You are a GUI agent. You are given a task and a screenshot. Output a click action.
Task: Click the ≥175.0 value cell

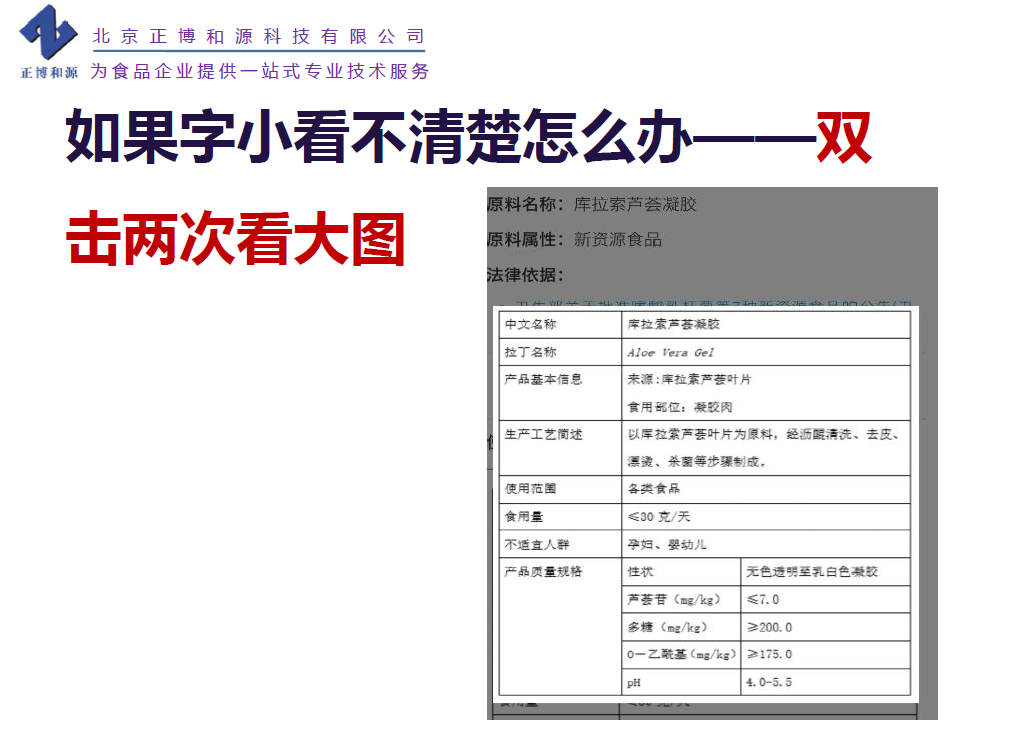click(825, 654)
